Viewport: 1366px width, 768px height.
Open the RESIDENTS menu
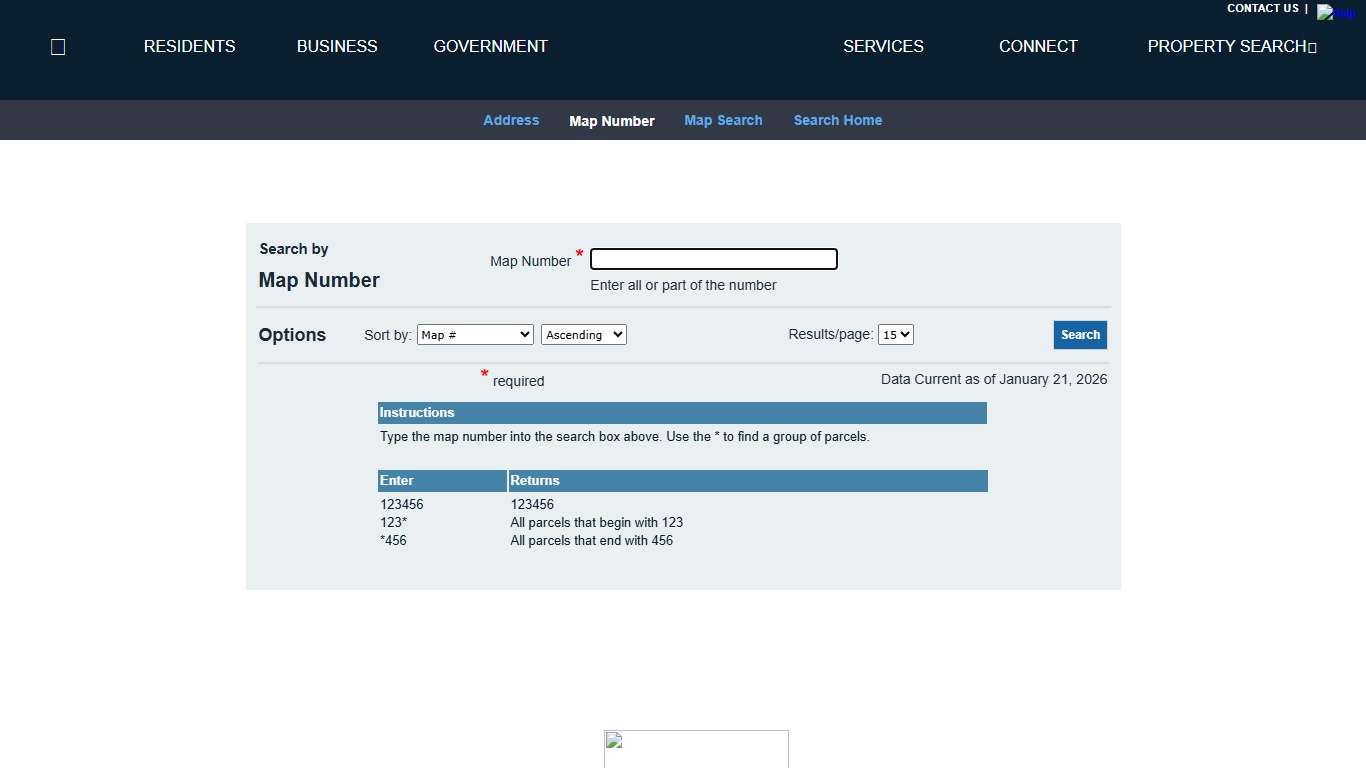(x=189, y=47)
